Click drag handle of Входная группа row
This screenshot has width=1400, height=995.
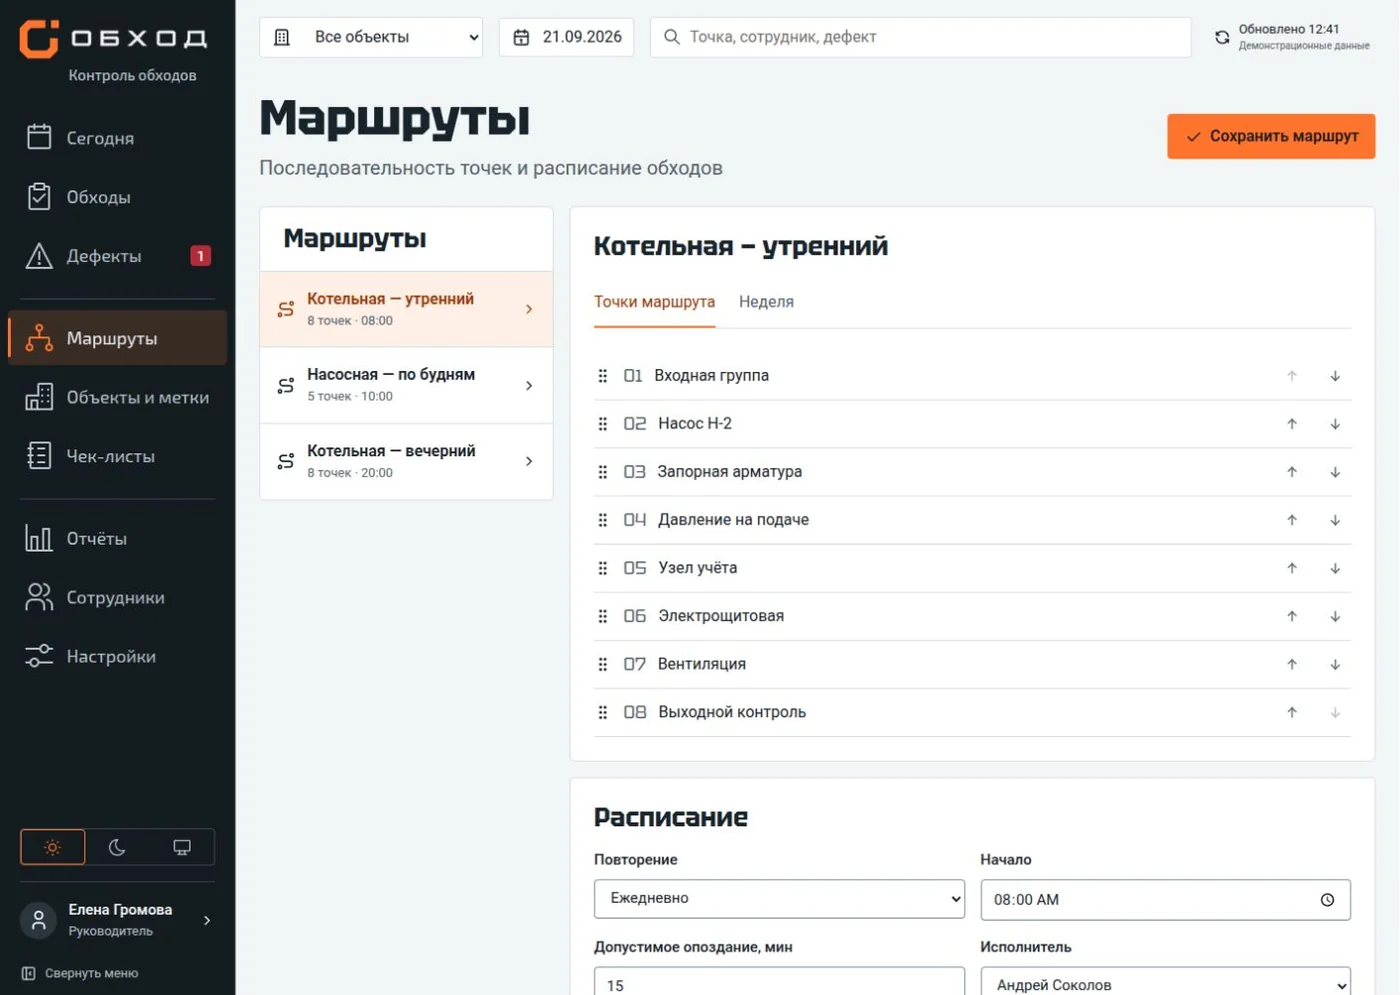602,376
